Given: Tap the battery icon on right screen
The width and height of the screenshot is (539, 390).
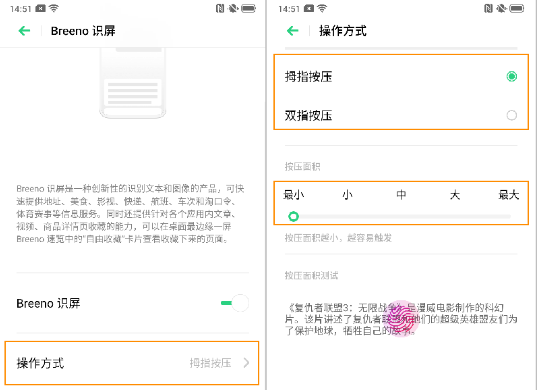Looking at the screenshot, I should [517, 8].
